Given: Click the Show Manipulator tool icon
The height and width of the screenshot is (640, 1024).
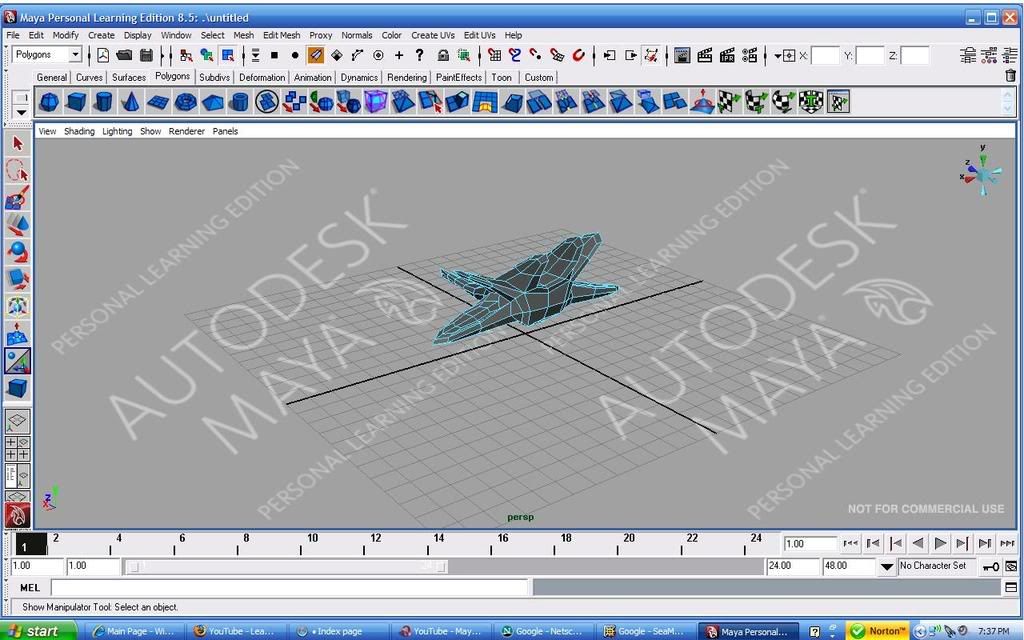Looking at the screenshot, I should pyautogui.click(x=18, y=361).
